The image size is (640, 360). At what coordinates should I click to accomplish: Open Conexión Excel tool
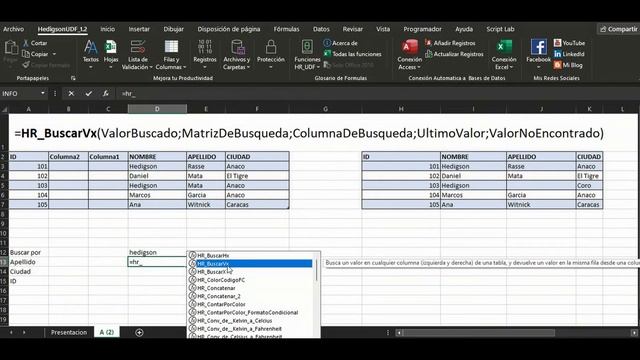tap(504, 55)
